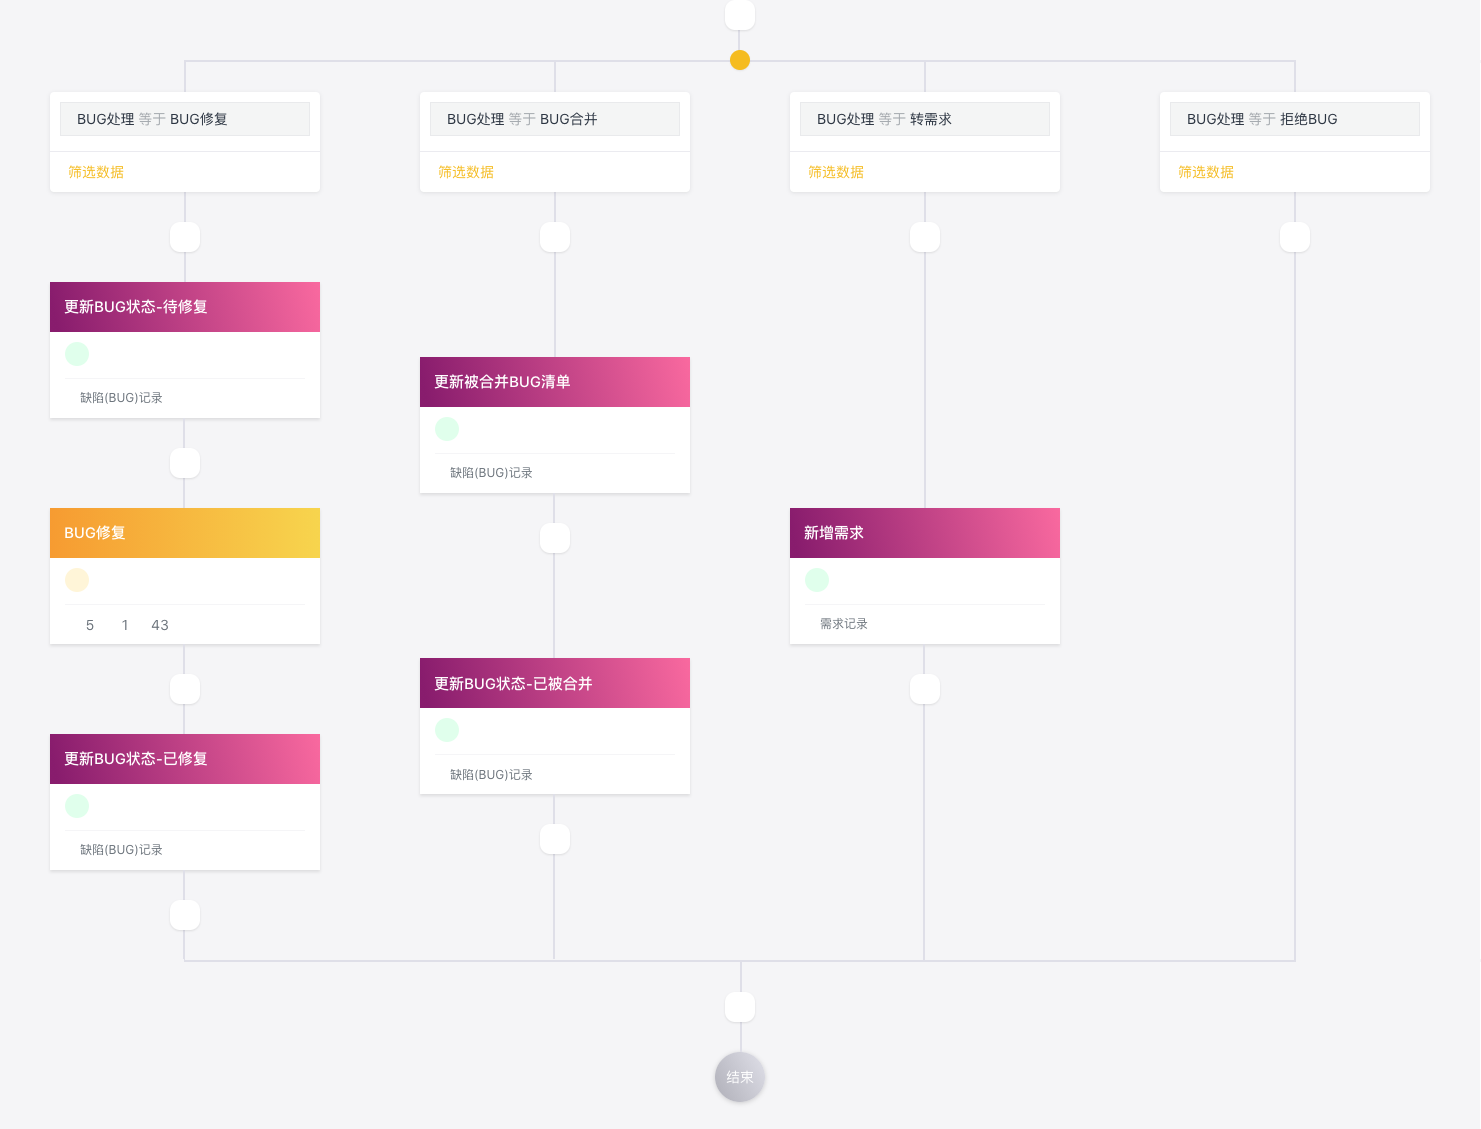This screenshot has width=1481, height=1129.
Task: Click green icon in 更新BUG状态-已修复 node
Action: [77, 806]
